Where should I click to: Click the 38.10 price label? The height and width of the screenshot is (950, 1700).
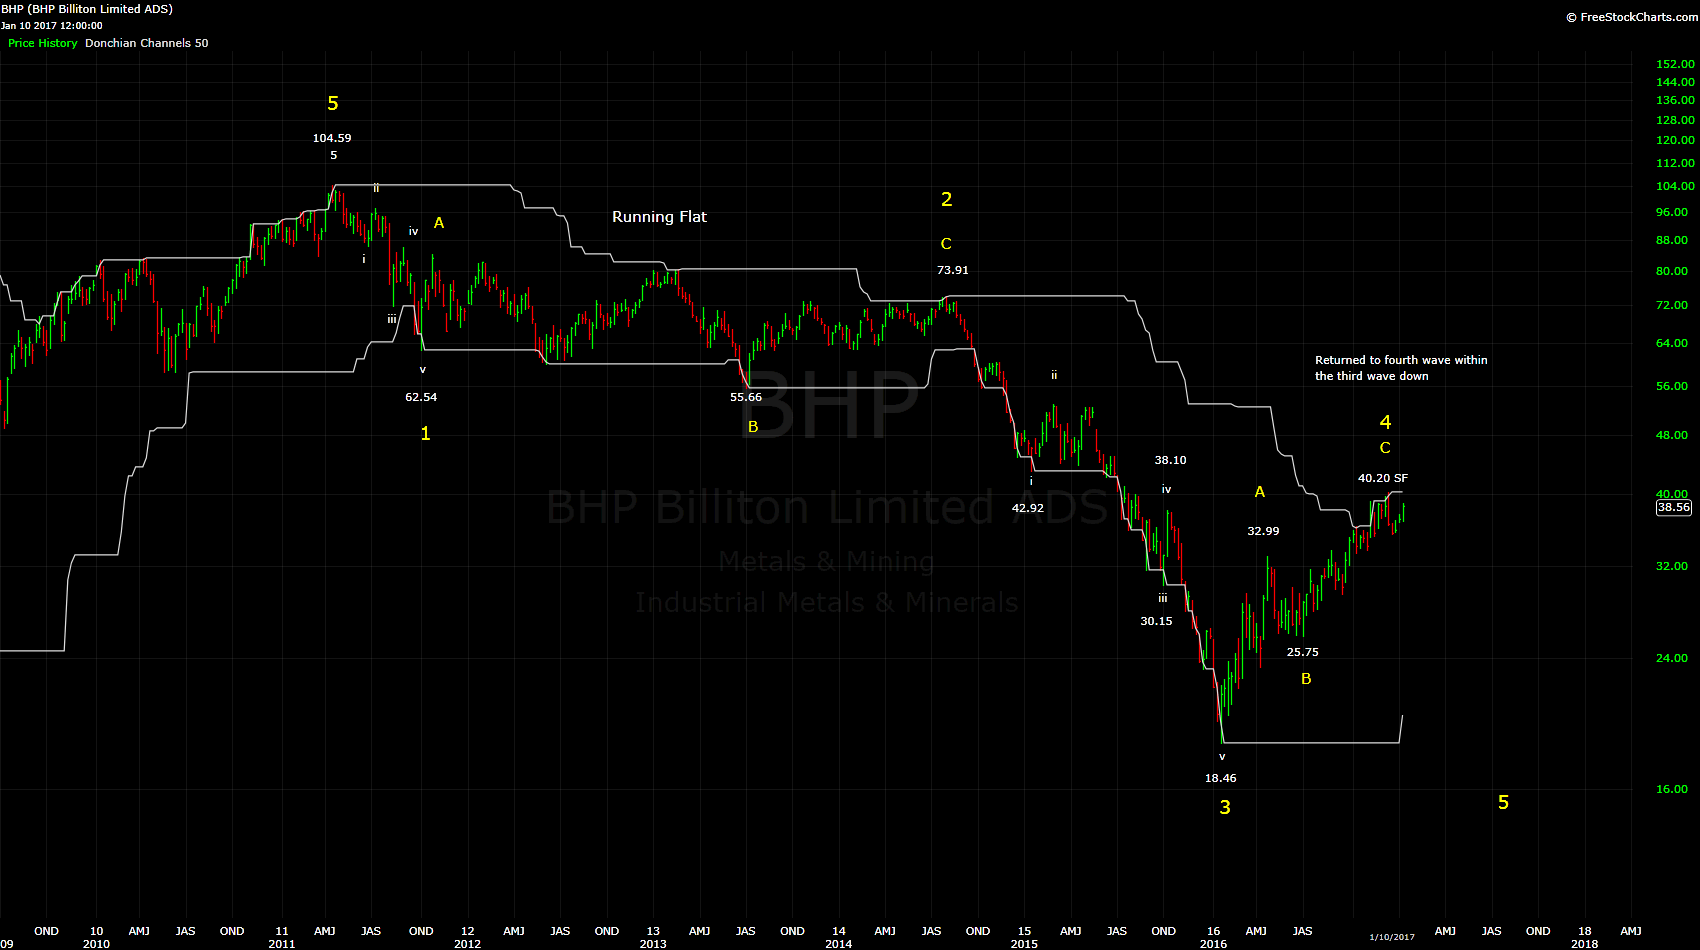(1171, 460)
